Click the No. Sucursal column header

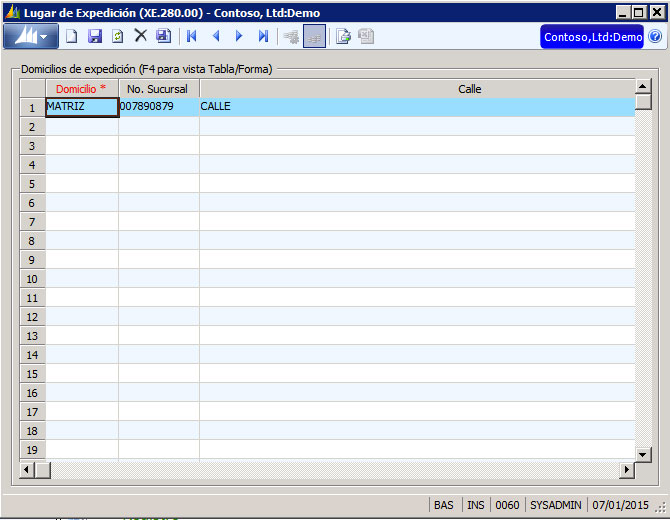coord(158,89)
